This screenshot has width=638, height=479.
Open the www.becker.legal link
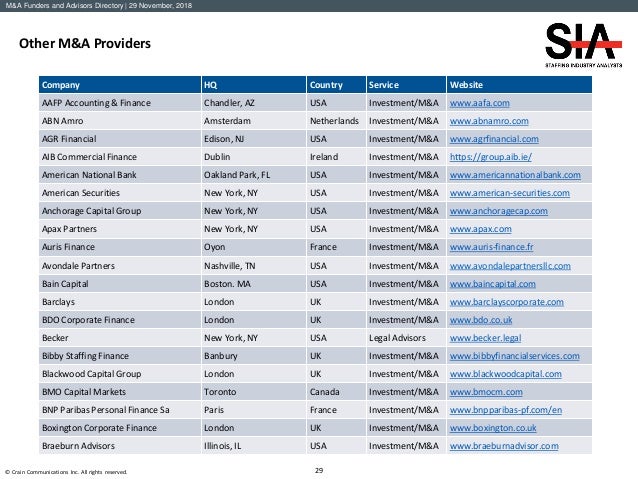485,338
